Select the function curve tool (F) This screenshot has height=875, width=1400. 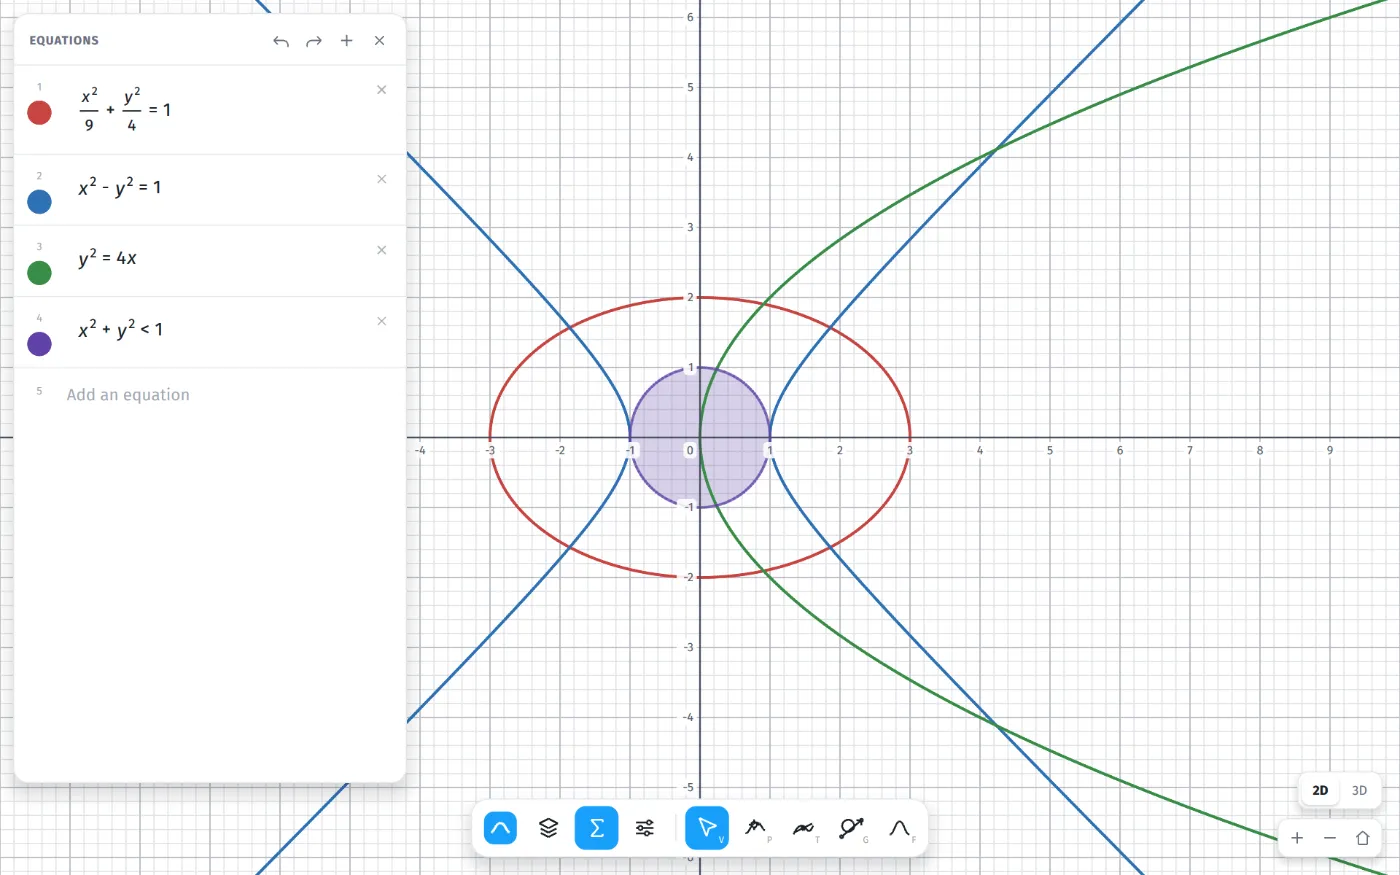[x=901, y=828]
